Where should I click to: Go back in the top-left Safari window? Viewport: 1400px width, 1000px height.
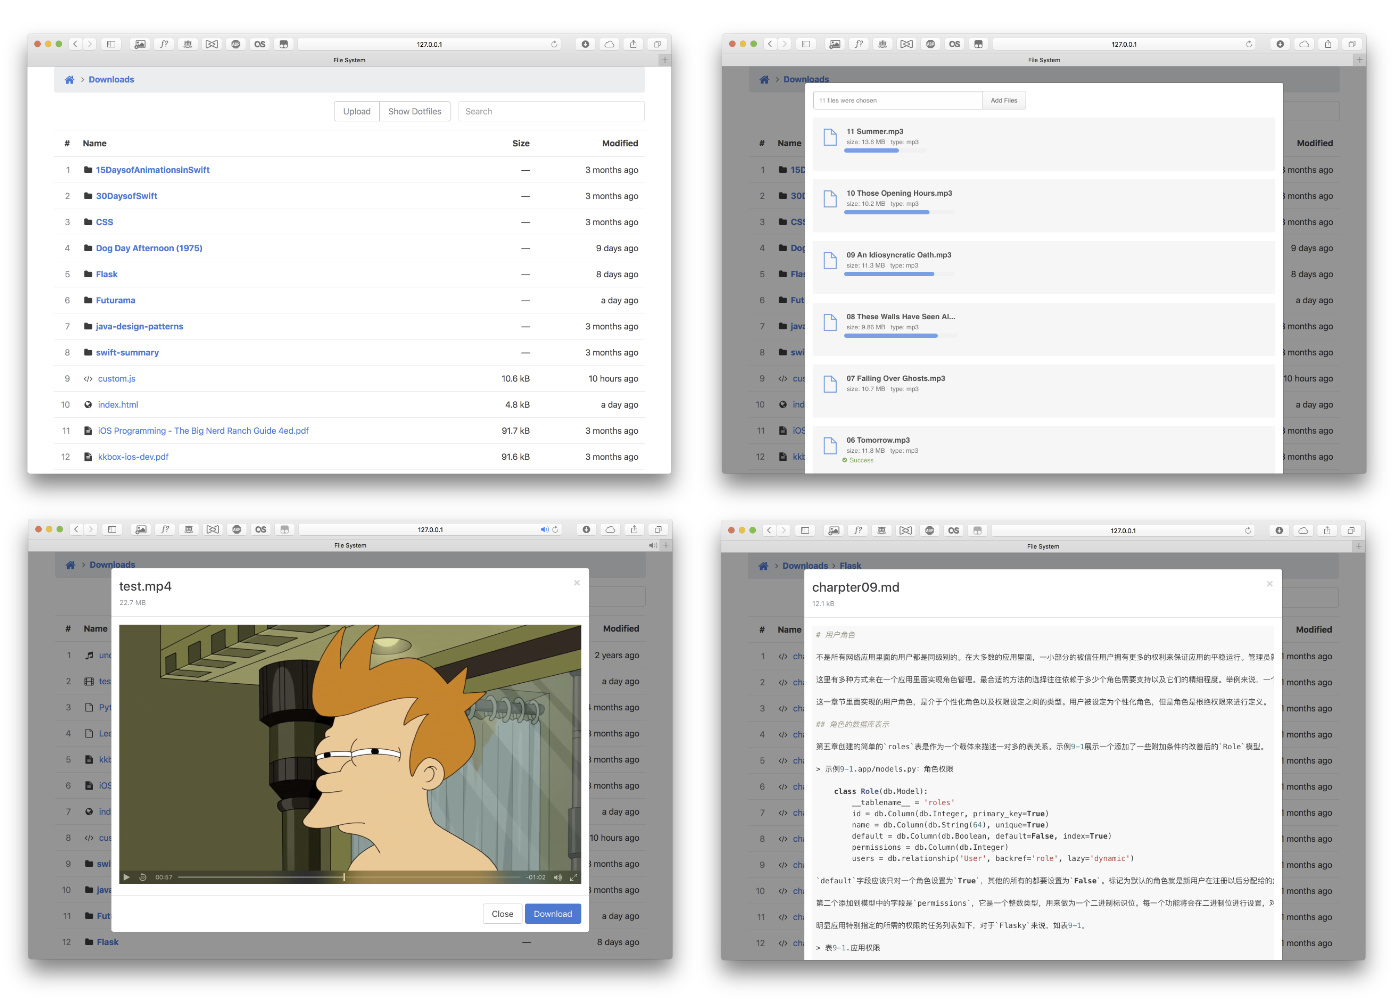(x=75, y=44)
